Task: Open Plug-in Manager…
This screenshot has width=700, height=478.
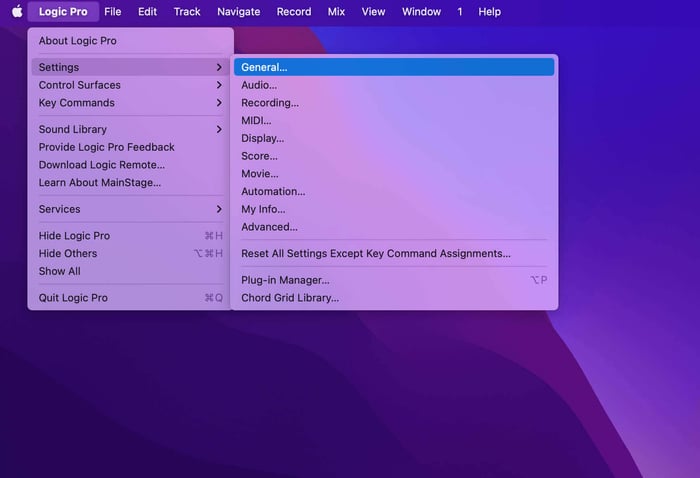Action: coord(394,280)
